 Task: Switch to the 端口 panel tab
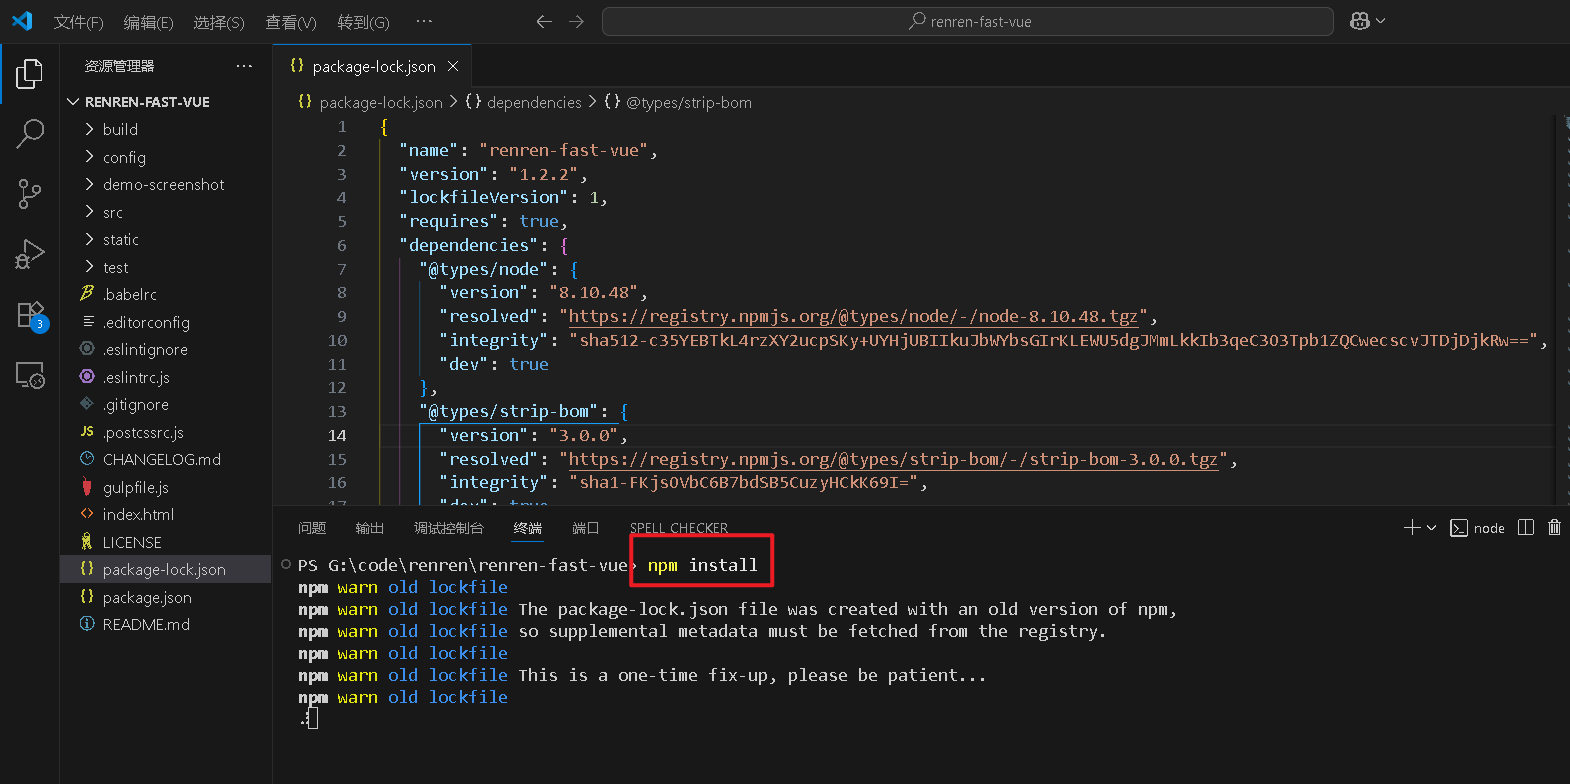pyautogui.click(x=585, y=528)
